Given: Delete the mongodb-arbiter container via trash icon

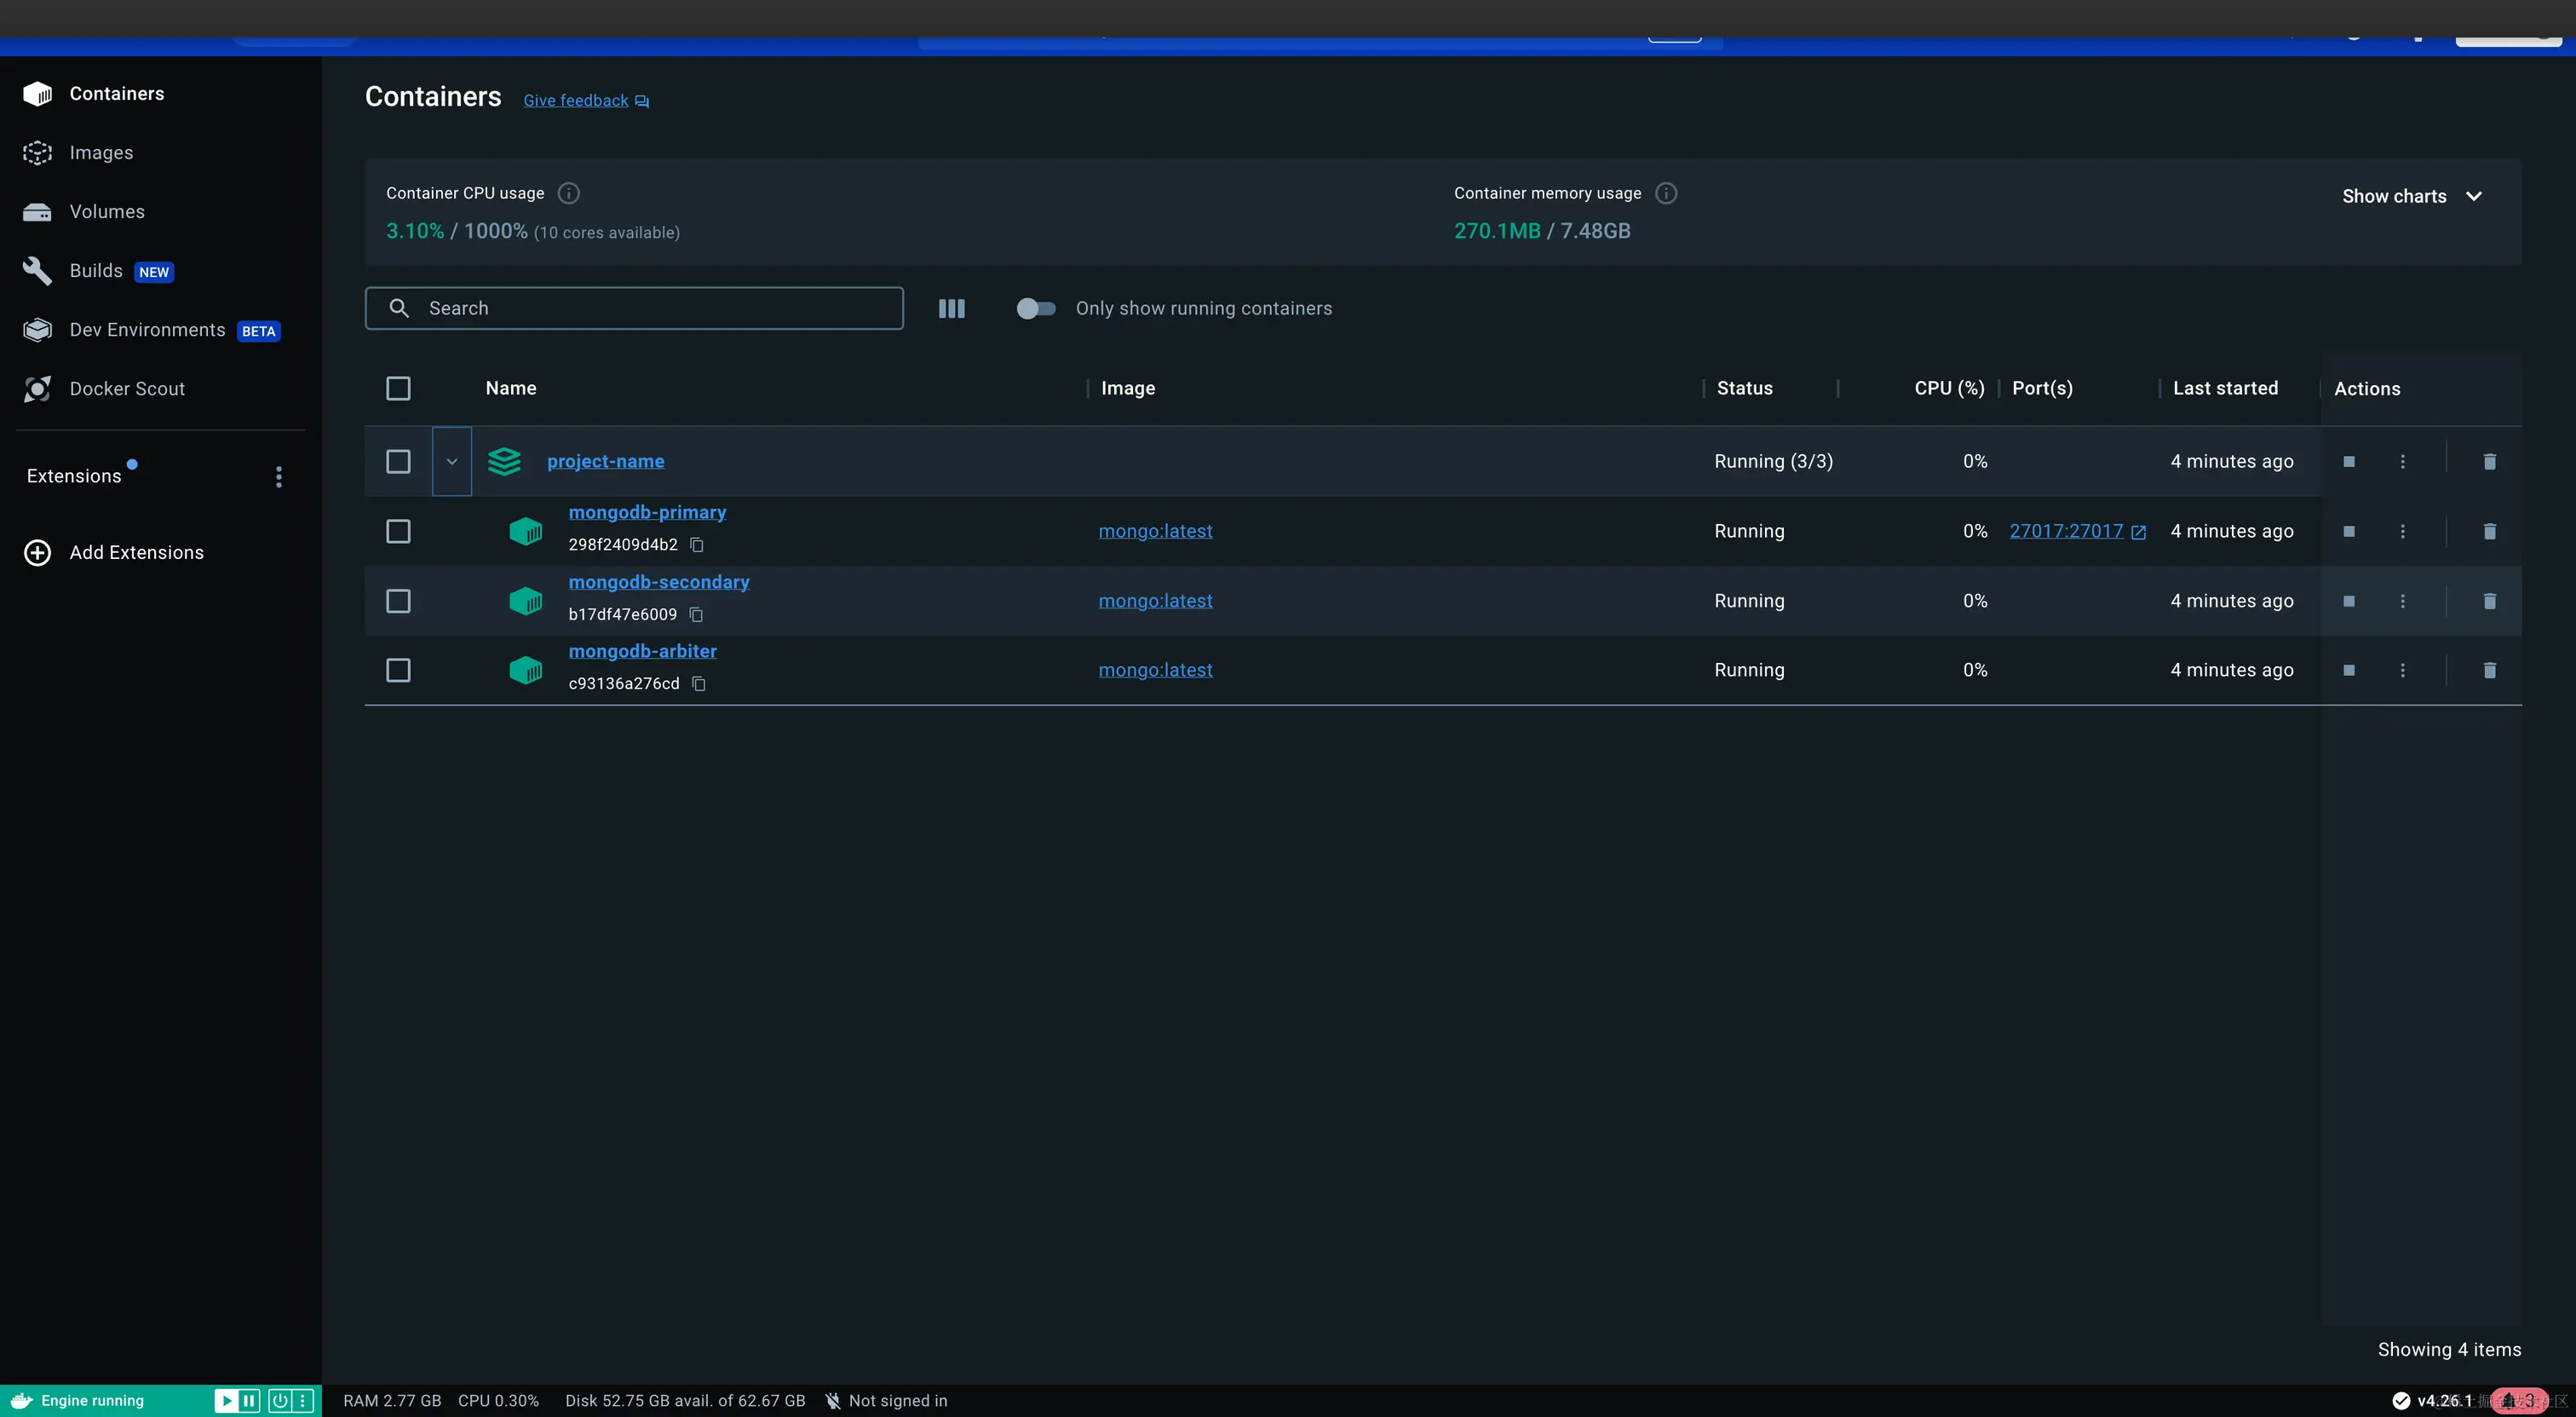Looking at the screenshot, I should (2489, 670).
